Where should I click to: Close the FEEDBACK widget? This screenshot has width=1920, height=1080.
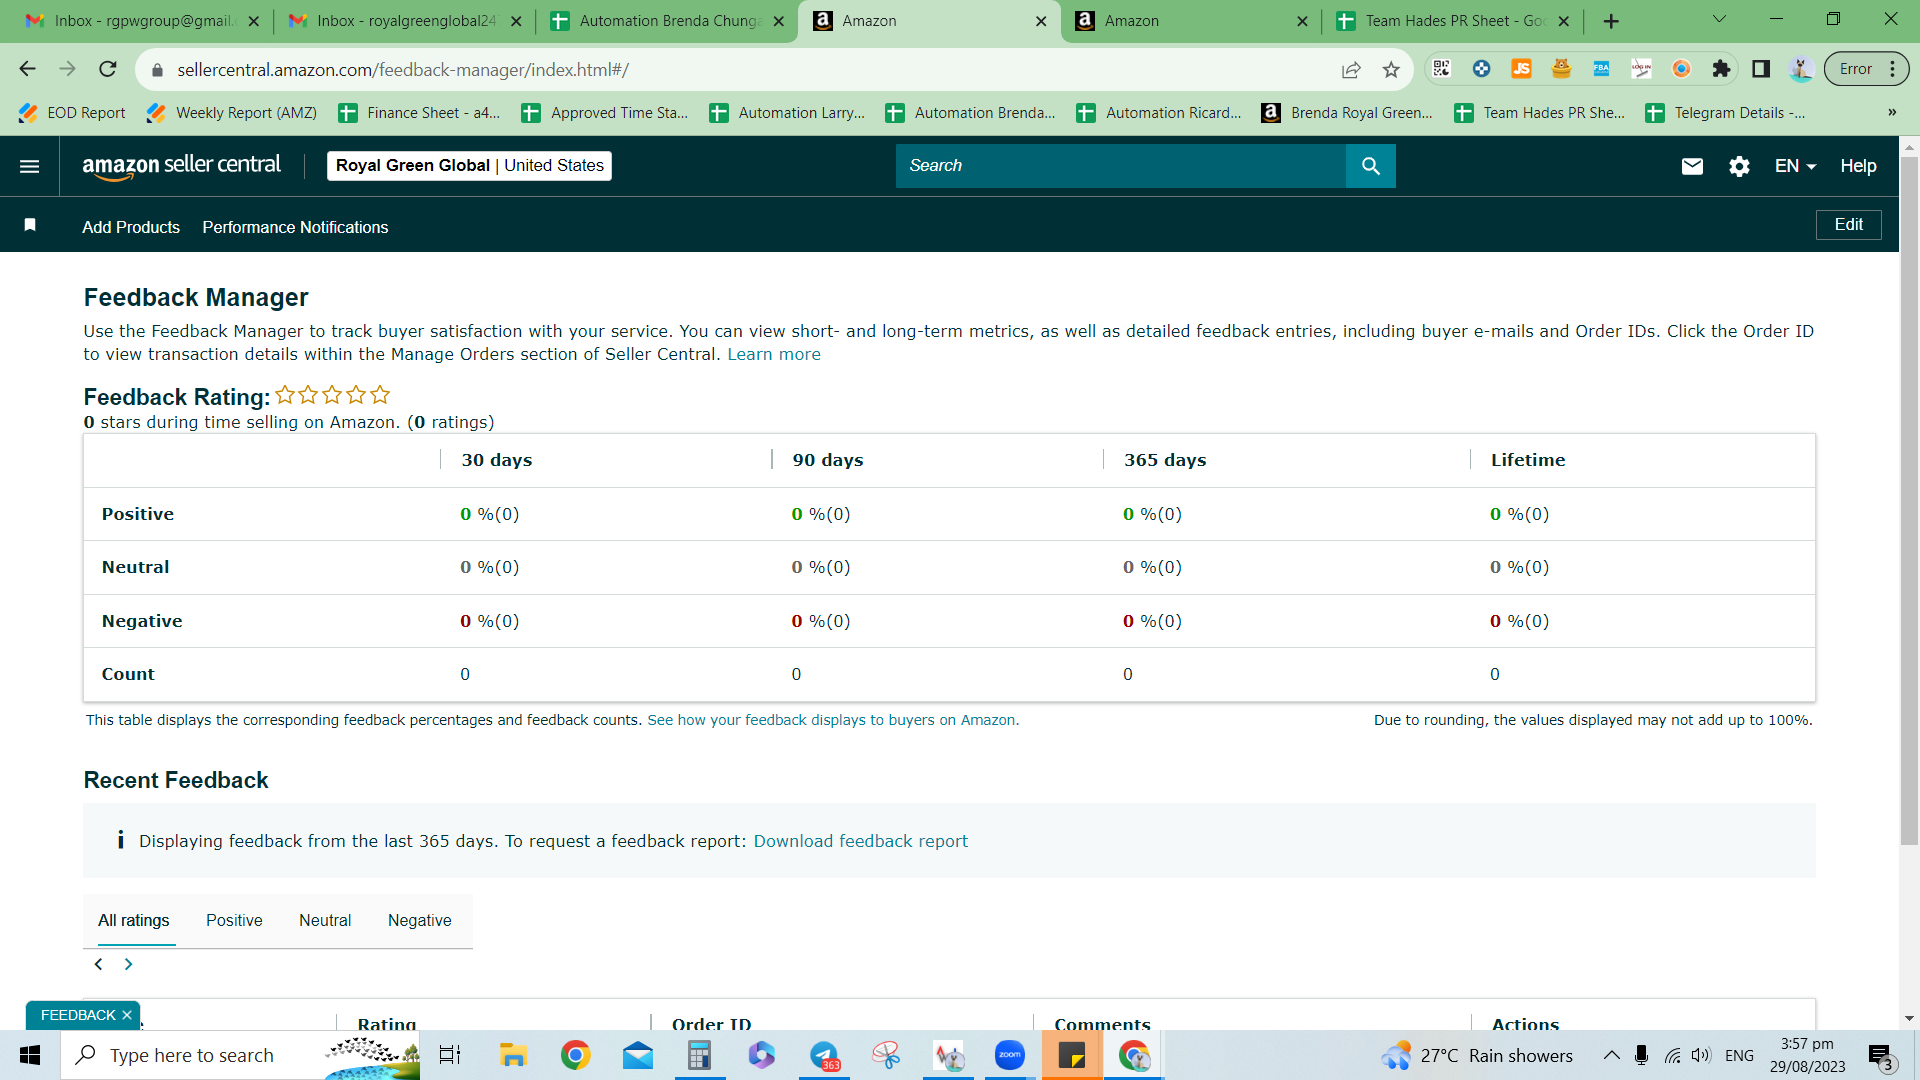point(127,1015)
